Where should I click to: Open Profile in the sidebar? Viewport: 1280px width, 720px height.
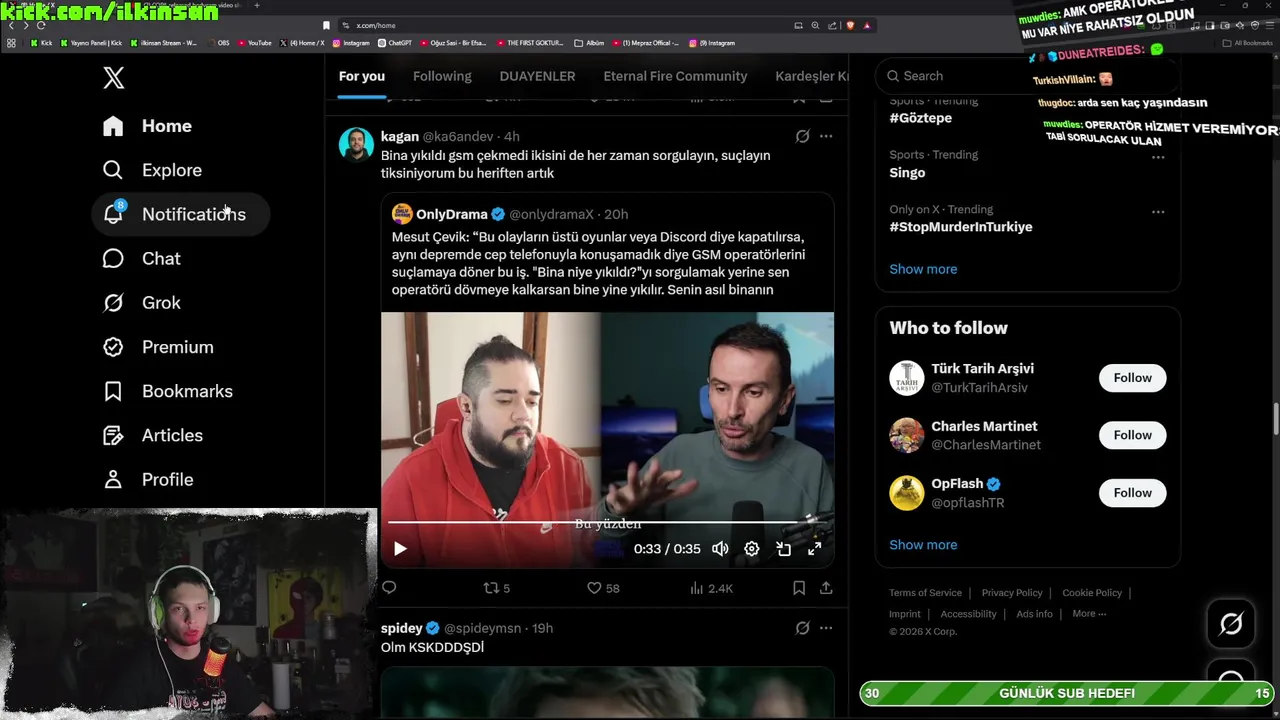[x=147, y=479]
